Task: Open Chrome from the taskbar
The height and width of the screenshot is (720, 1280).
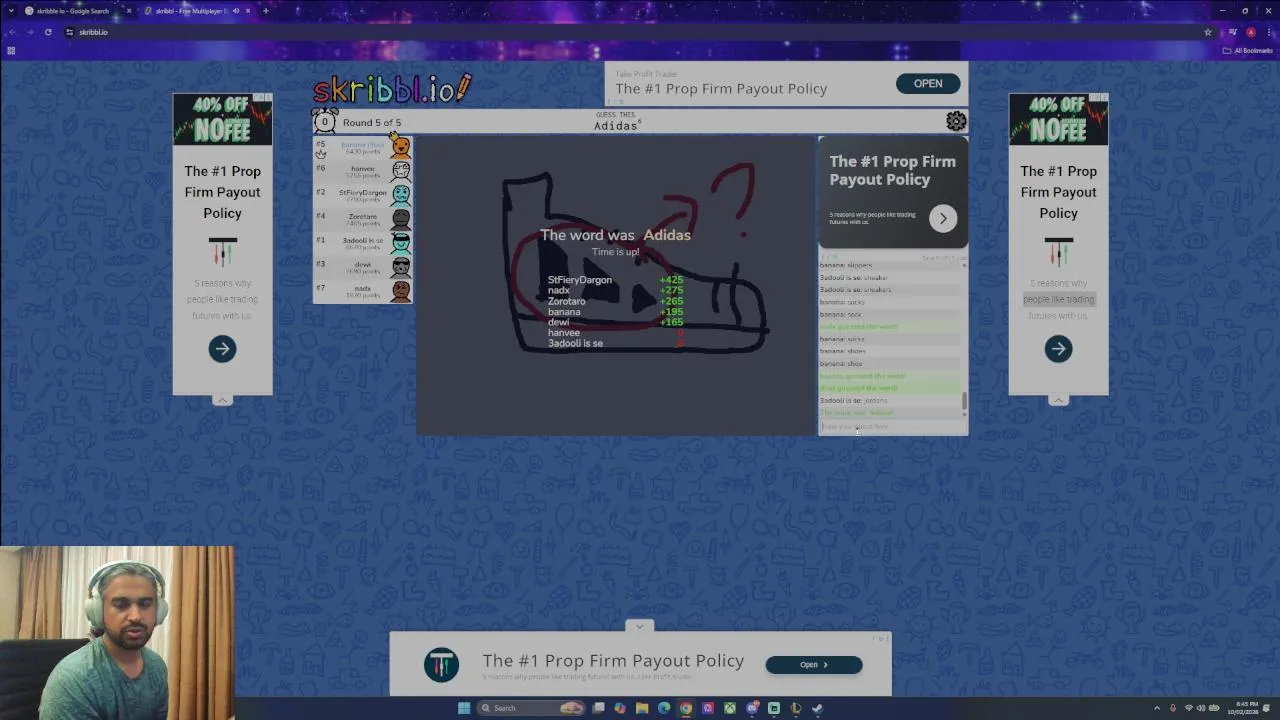Action: click(x=686, y=708)
